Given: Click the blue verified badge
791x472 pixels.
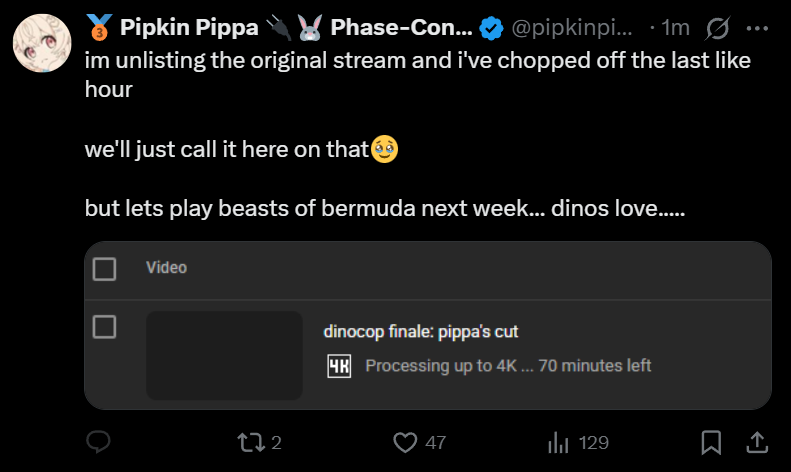Looking at the screenshot, I should [490, 29].
